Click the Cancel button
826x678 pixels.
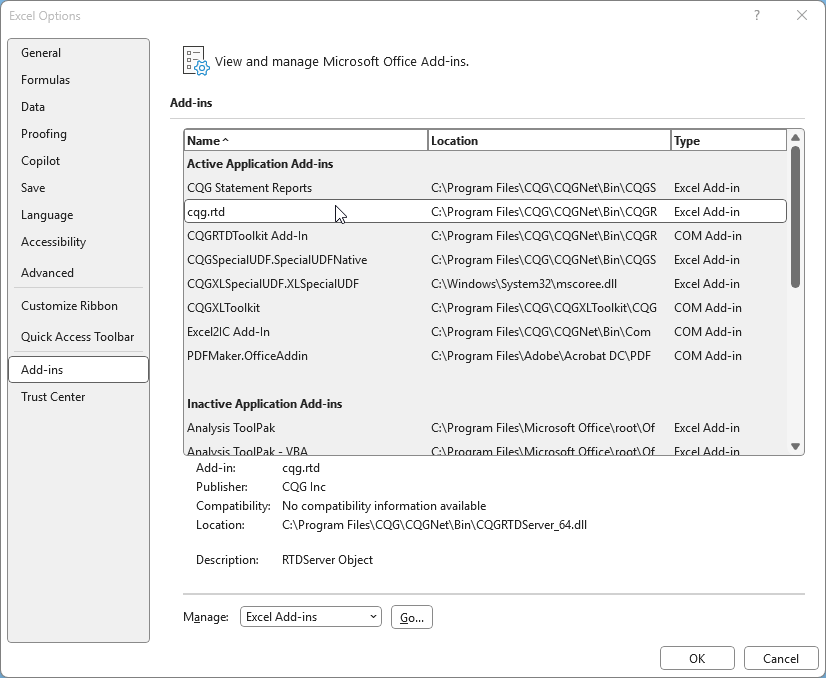781,658
